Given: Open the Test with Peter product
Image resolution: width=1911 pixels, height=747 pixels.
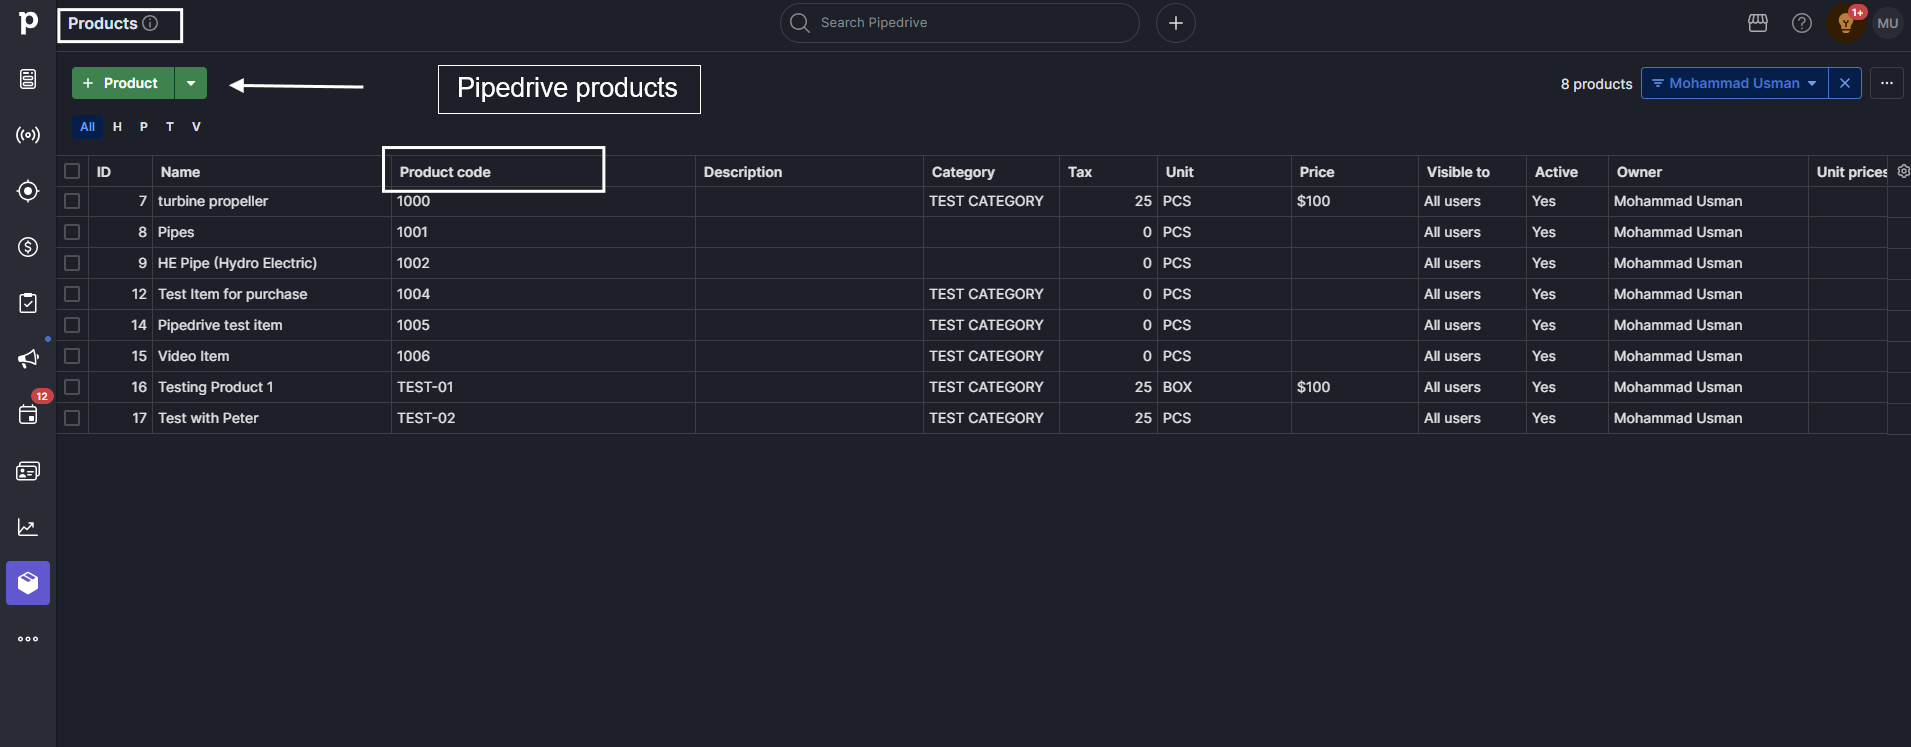Looking at the screenshot, I should coord(208,418).
